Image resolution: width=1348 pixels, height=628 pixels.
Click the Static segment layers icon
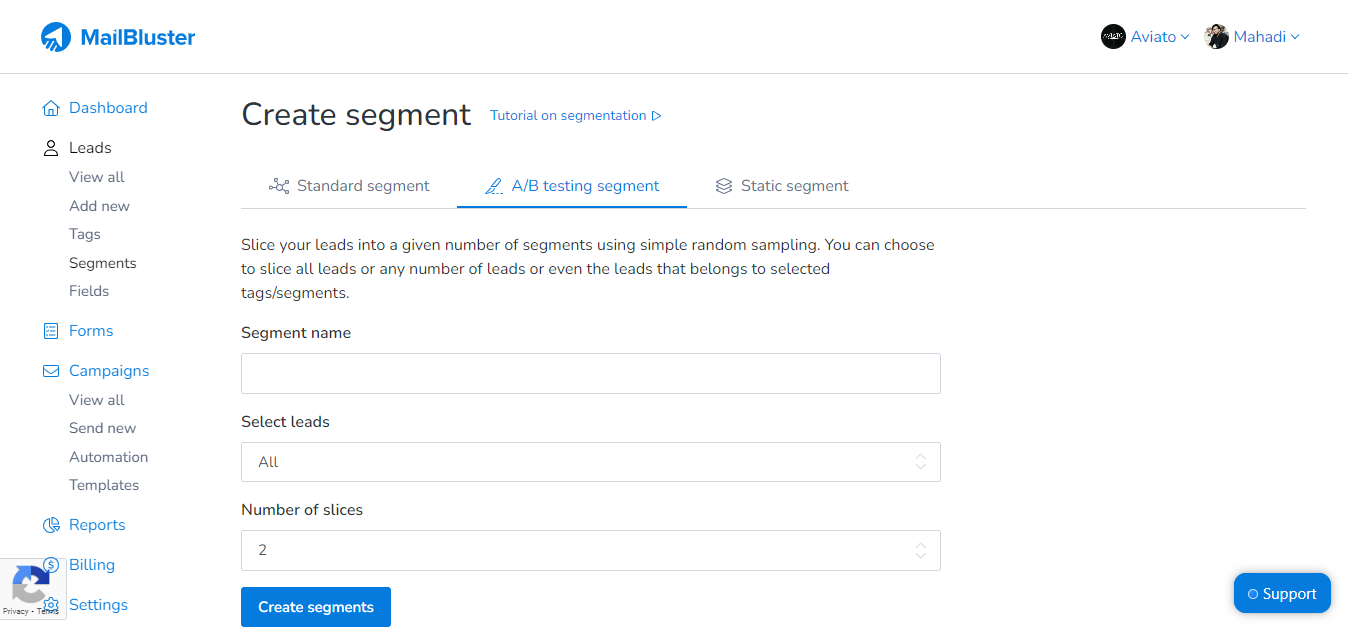[723, 185]
